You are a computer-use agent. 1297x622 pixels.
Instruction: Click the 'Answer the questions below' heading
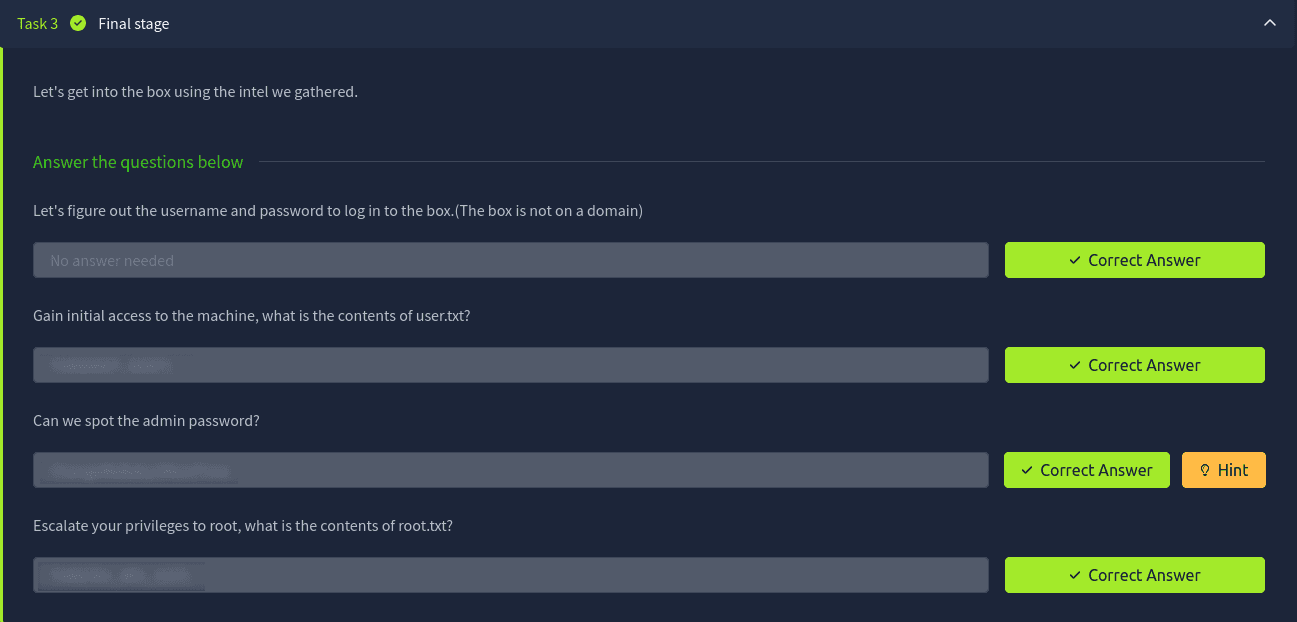click(x=138, y=162)
